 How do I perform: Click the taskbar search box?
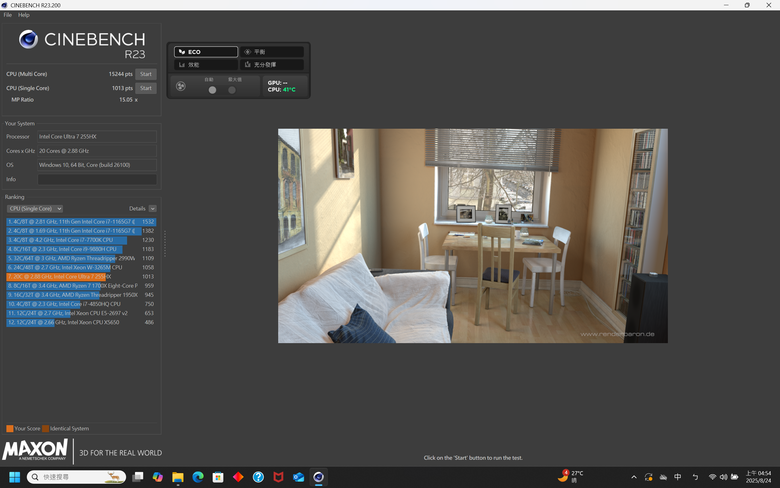tap(76, 478)
